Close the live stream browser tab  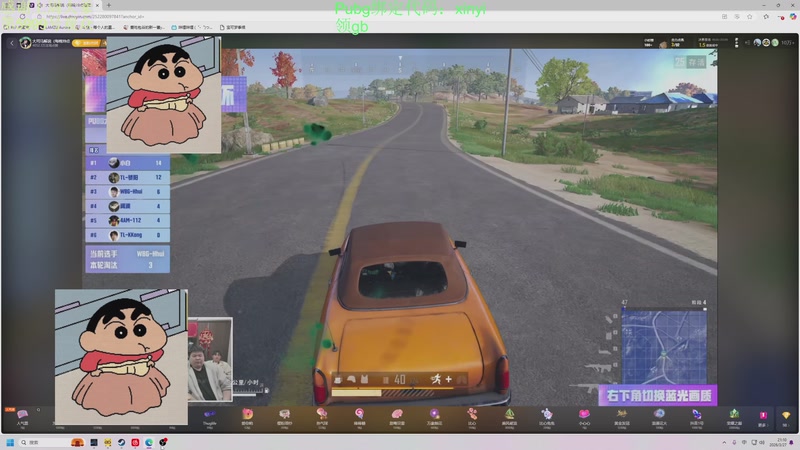pos(97,5)
